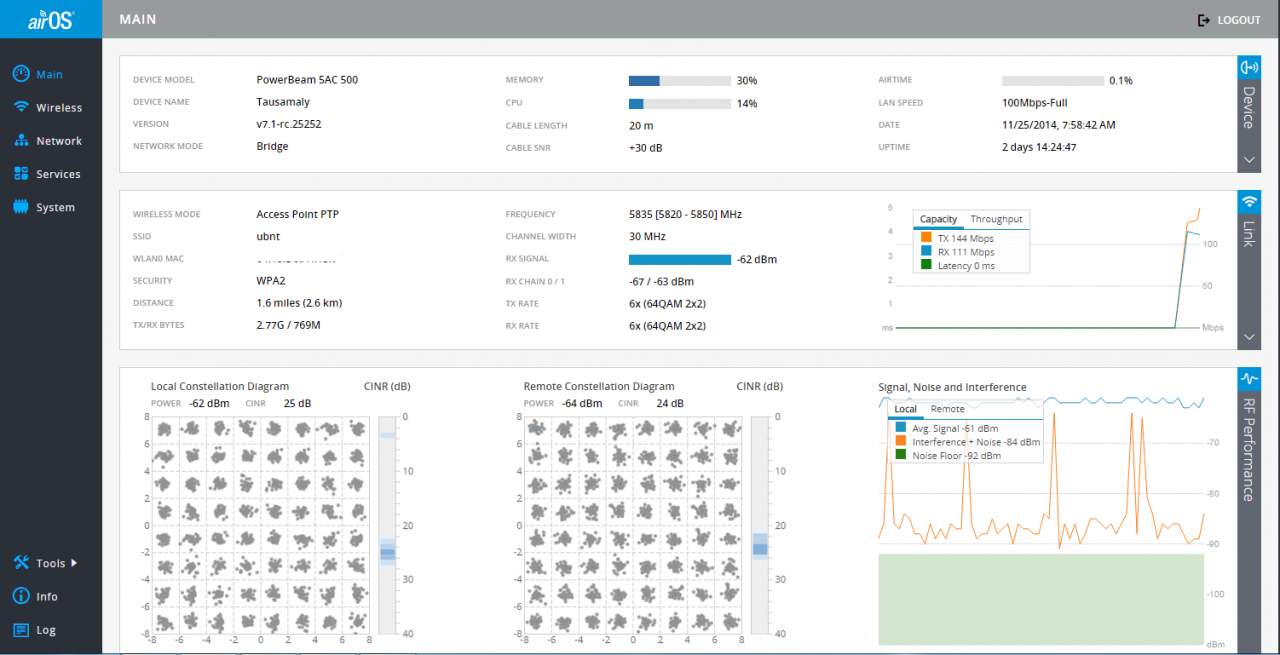Click the airOS logo
1280x655 pixels.
click(50, 19)
